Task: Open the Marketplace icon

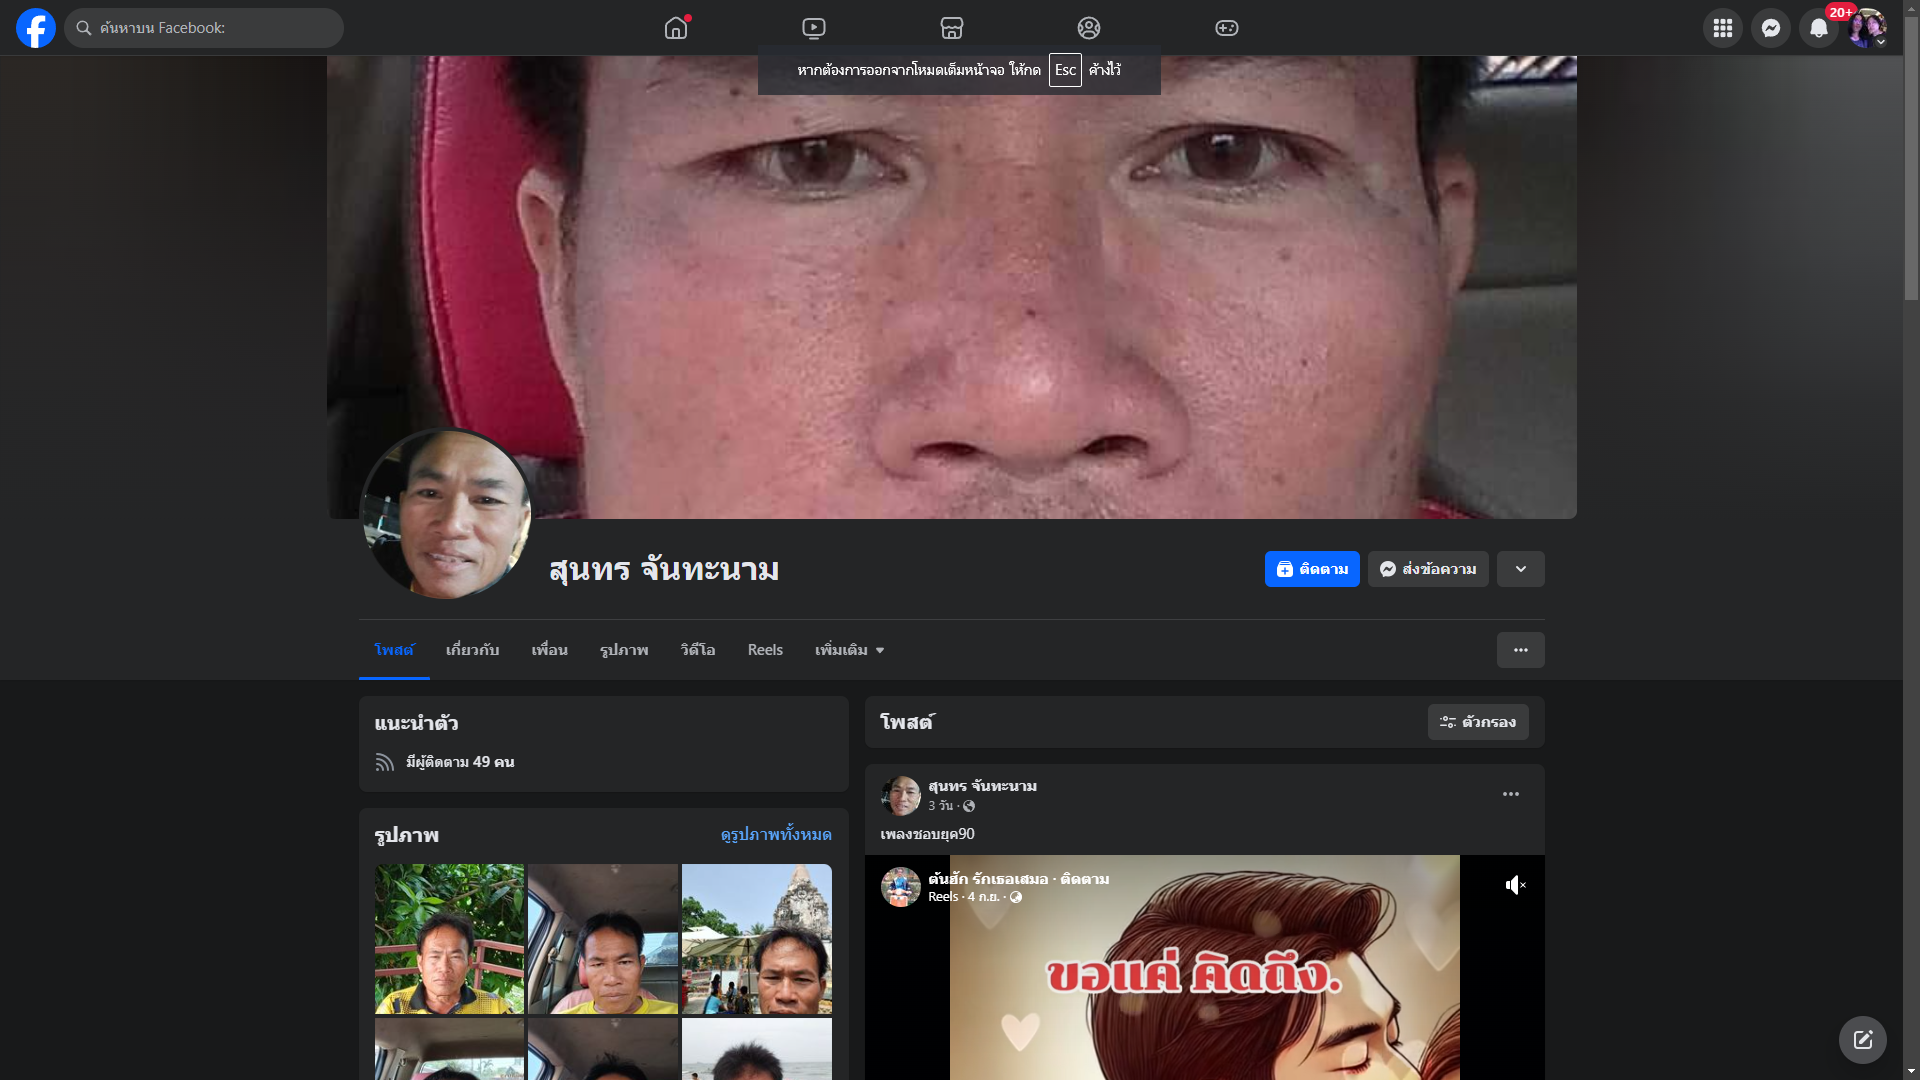Action: pyautogui.click(x=952, y=28)
